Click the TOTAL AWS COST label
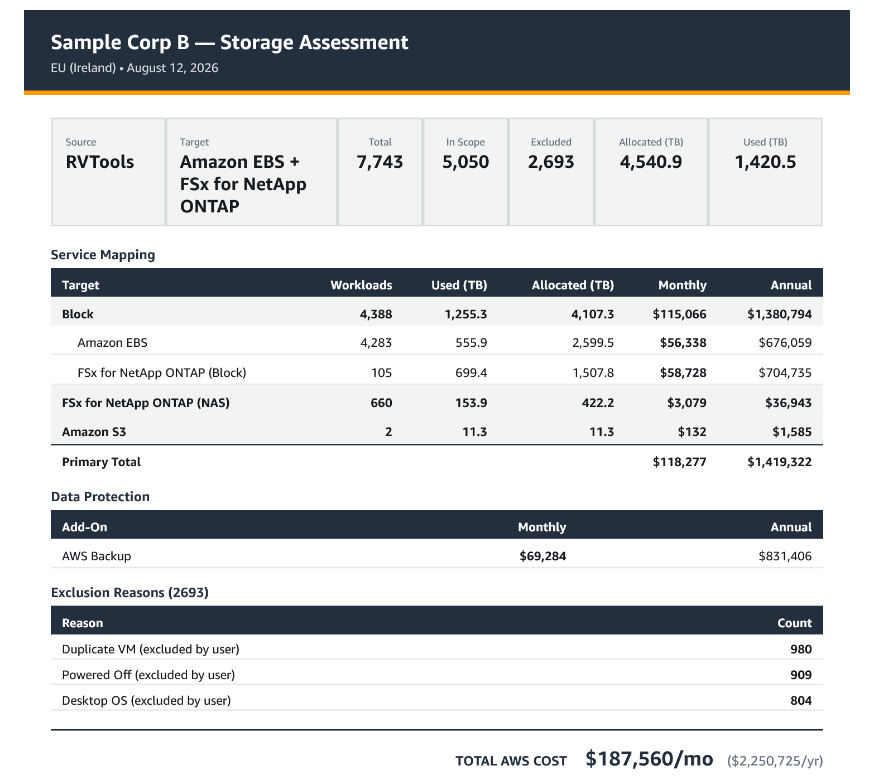The height and width of the screenshot is (779, 869). pos(511,761)
